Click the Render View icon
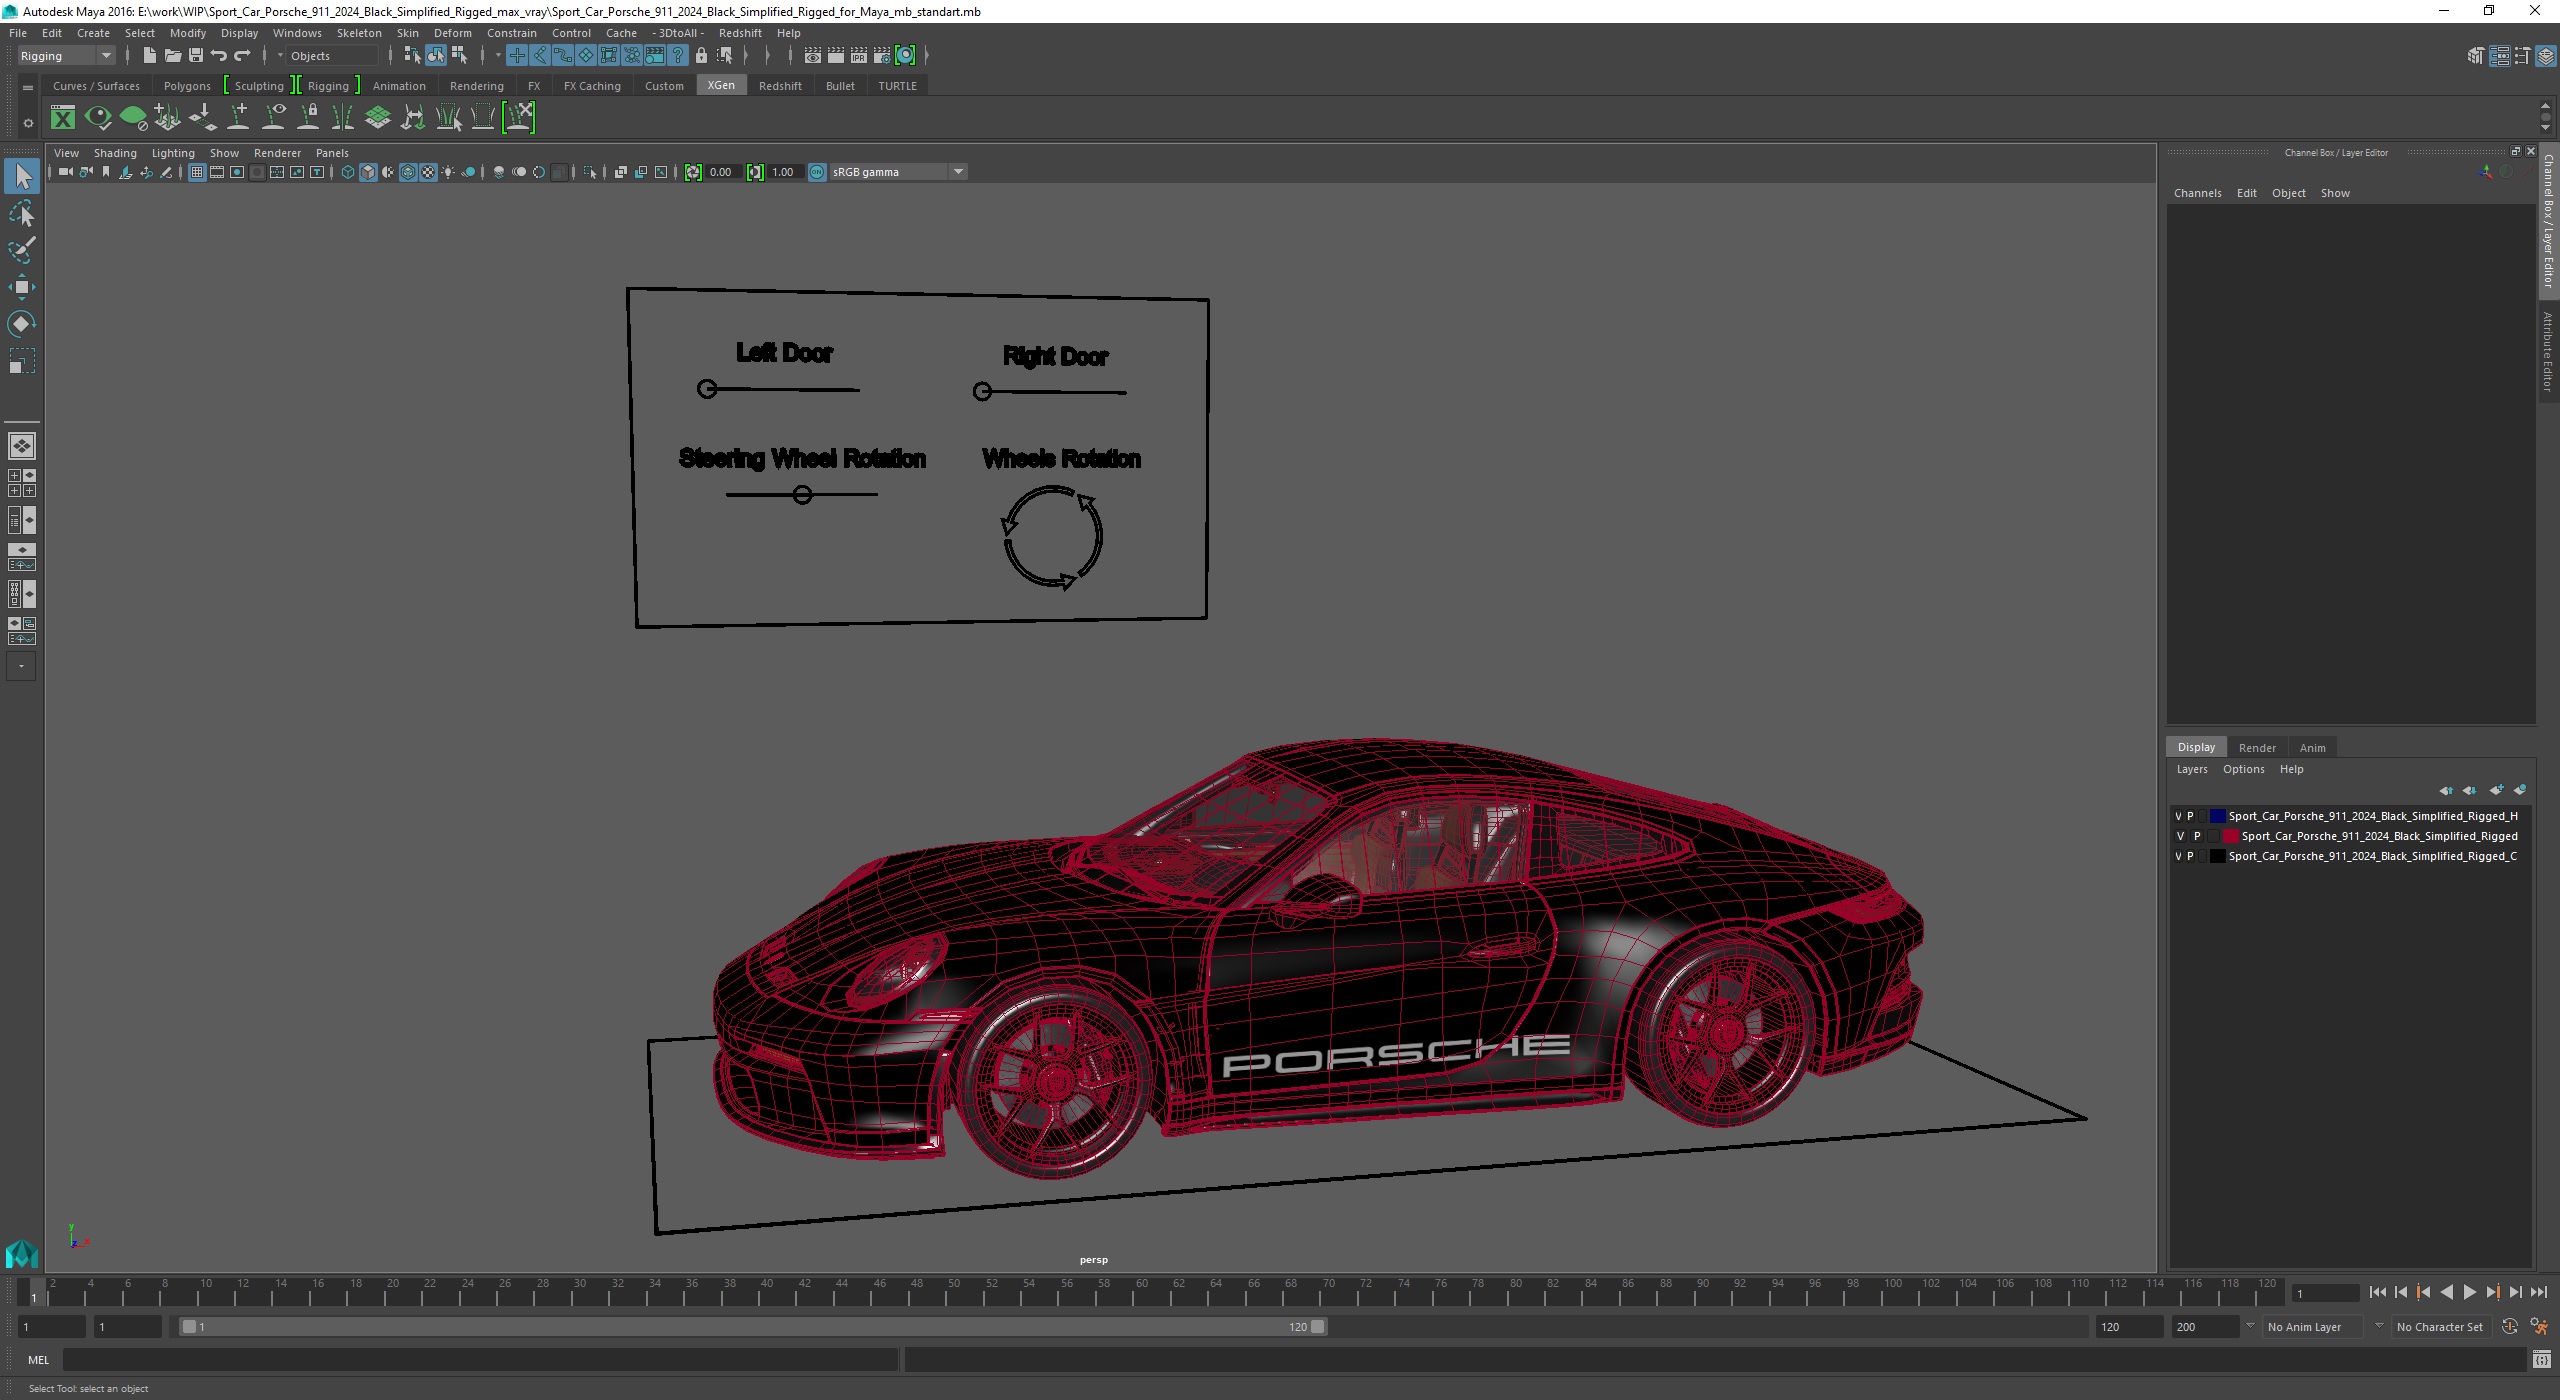The image size is (2560, 1400). (x=813, y=56)
